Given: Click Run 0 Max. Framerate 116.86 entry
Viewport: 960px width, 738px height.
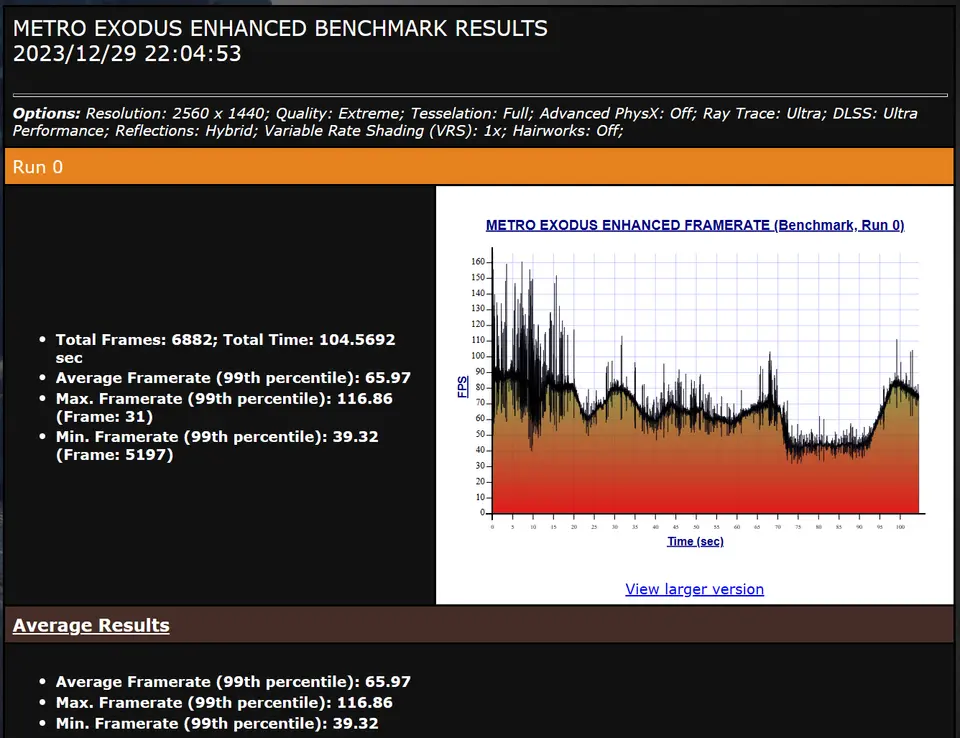Looking at the screenshot, I should pyautogui.click(x=224, y=407).
